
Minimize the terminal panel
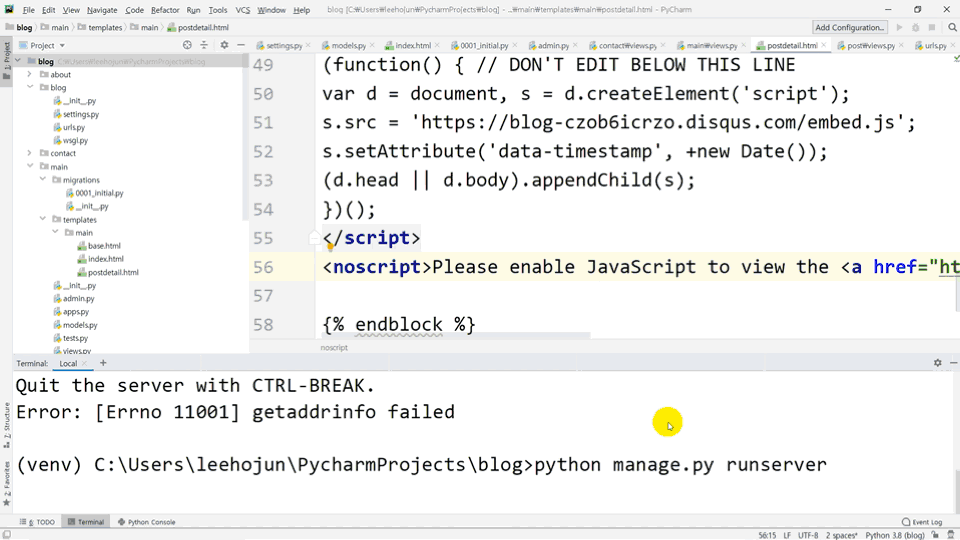(x=953, y=363)
